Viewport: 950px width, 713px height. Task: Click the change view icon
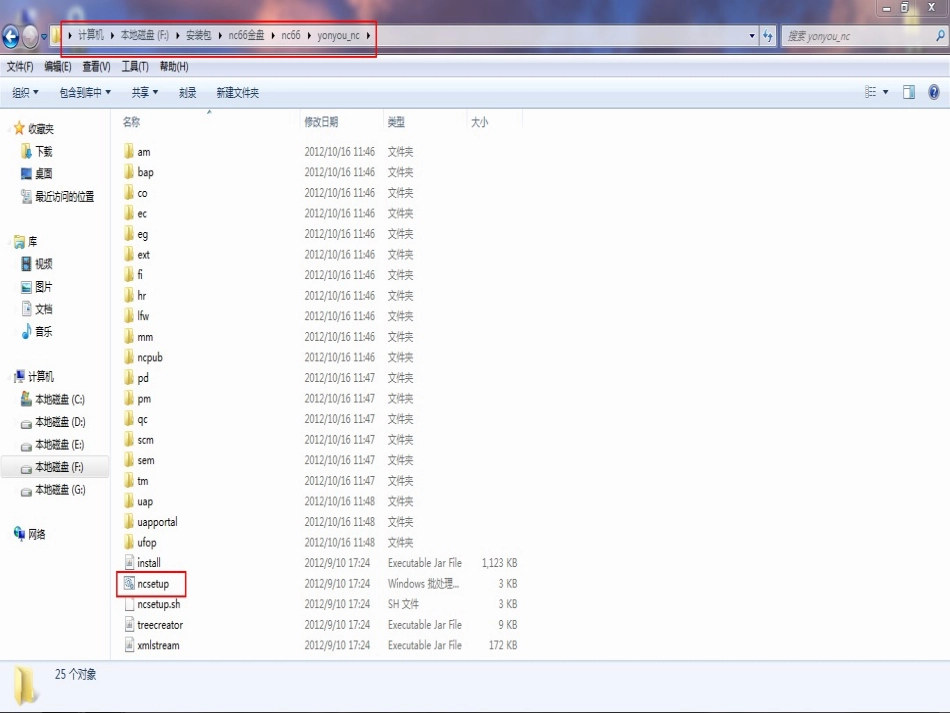871,92
